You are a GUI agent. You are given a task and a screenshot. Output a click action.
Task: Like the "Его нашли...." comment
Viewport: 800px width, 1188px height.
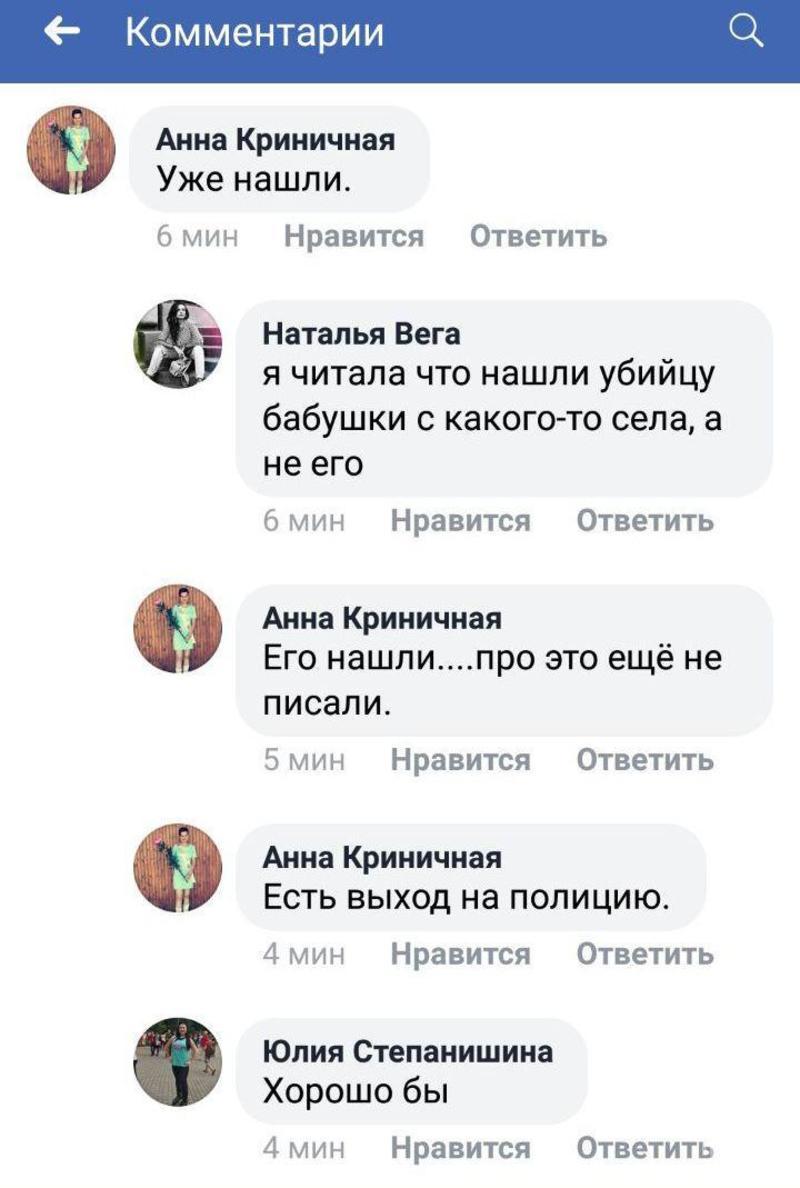click(460, 761)
